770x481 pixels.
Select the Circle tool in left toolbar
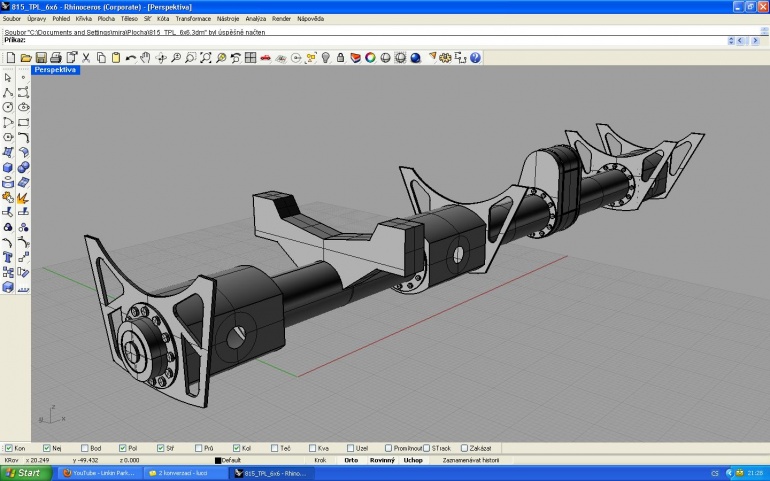coord(8,107)
